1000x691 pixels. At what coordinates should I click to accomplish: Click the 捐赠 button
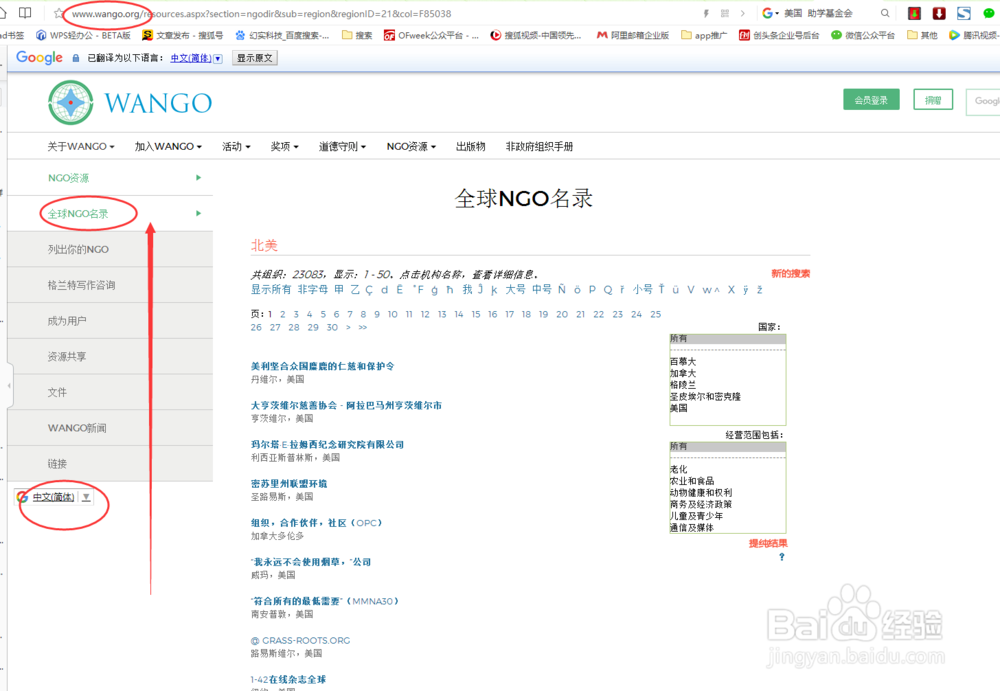[x=933, y=100]
